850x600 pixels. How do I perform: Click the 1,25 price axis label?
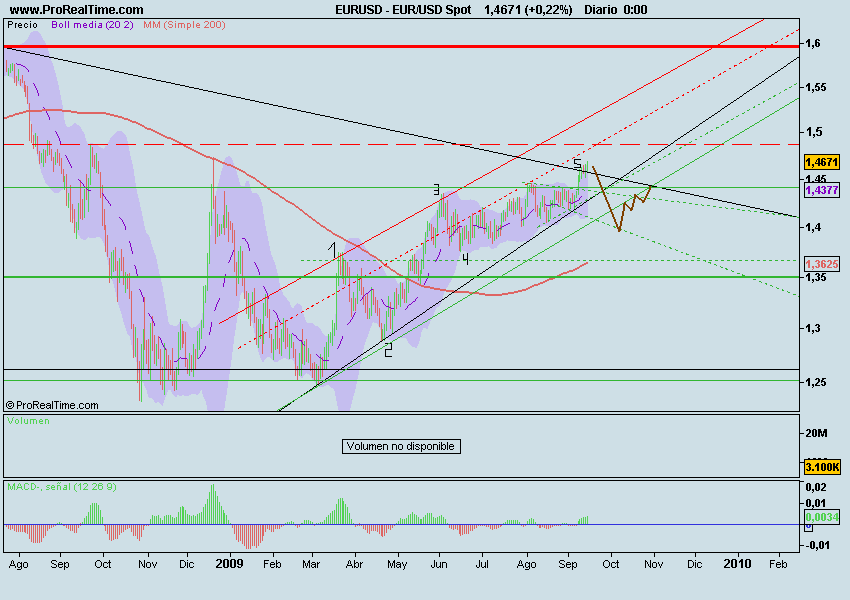[x=816, y=383]
